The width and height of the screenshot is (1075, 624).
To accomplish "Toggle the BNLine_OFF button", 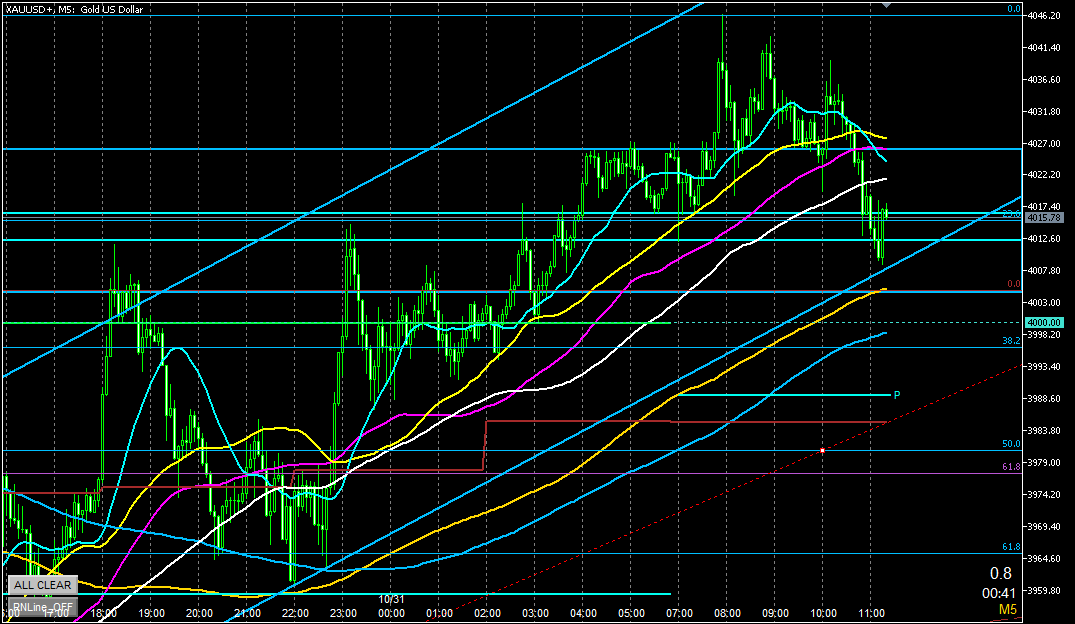I will pyautogui.click(x=42, y=606).
